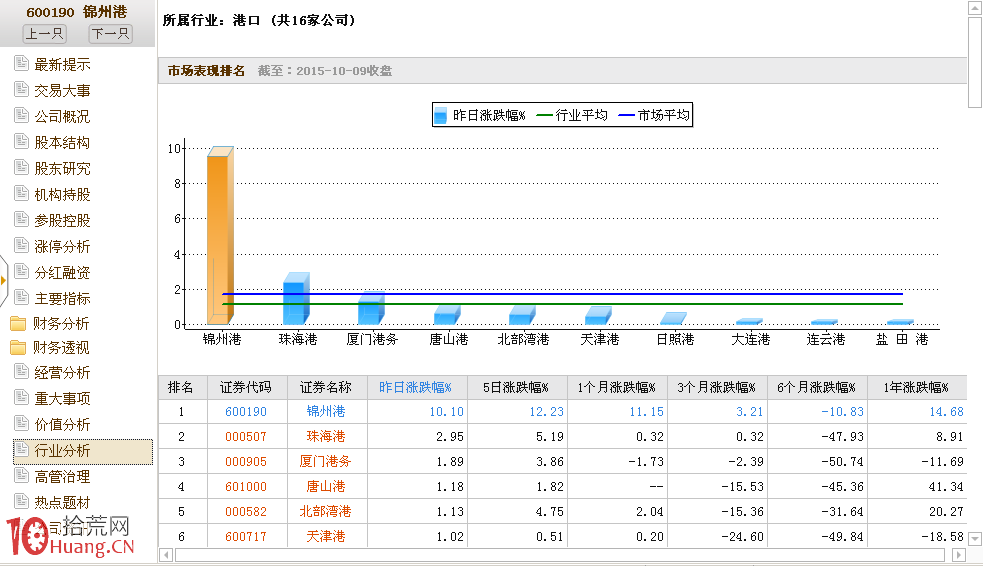This screenshot has width=983, height=566.
Task: Click the horizontal scrollbar left arrow
Action: pos(166,555)
